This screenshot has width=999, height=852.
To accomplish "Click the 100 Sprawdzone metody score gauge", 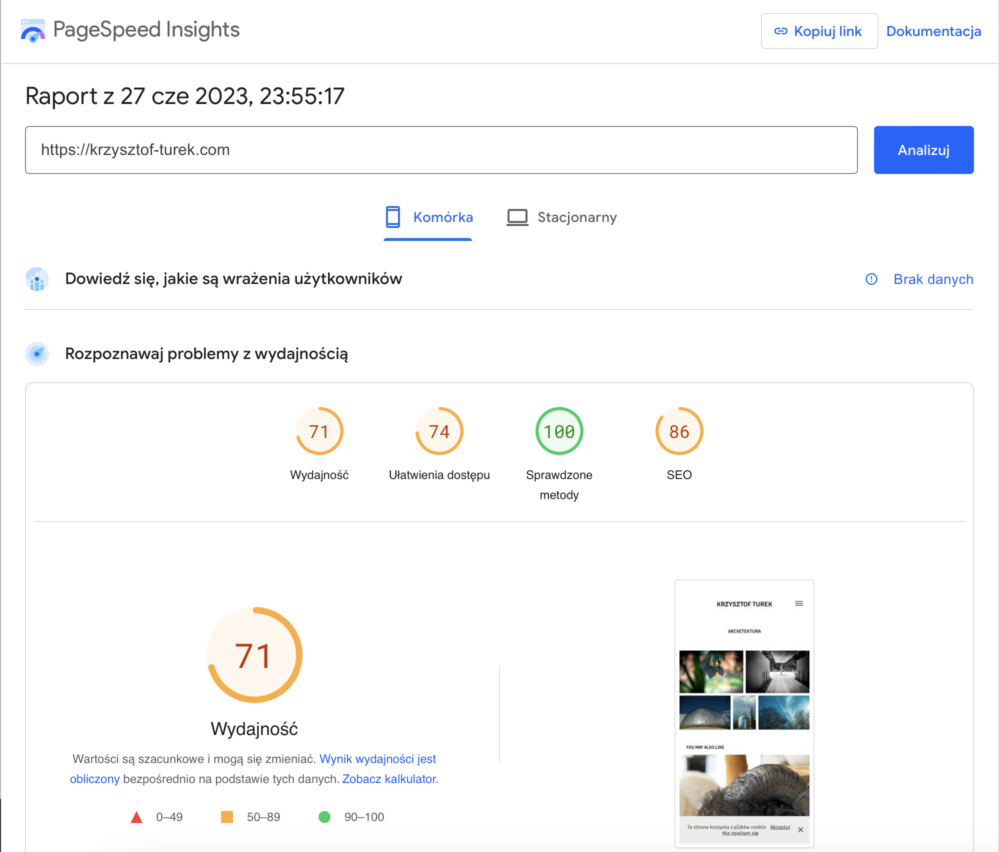I will click(559, 431).
